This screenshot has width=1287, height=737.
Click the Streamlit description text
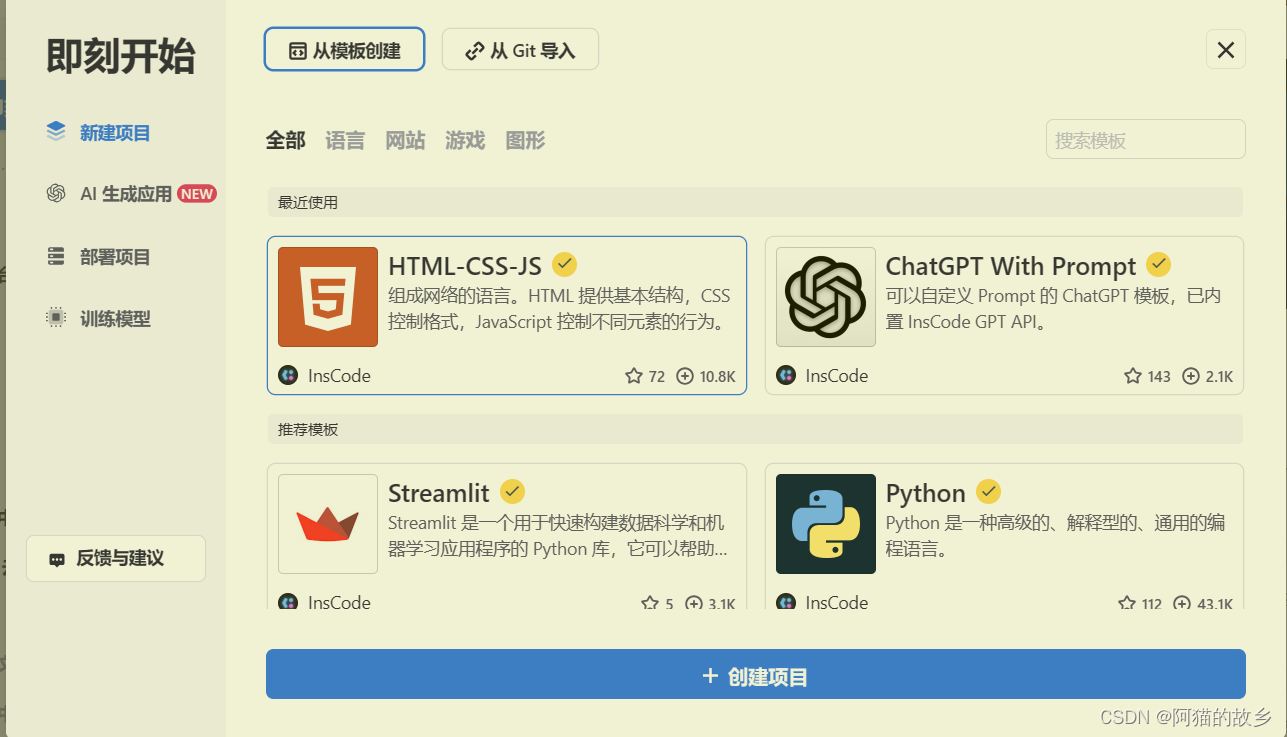click(558, 536)
